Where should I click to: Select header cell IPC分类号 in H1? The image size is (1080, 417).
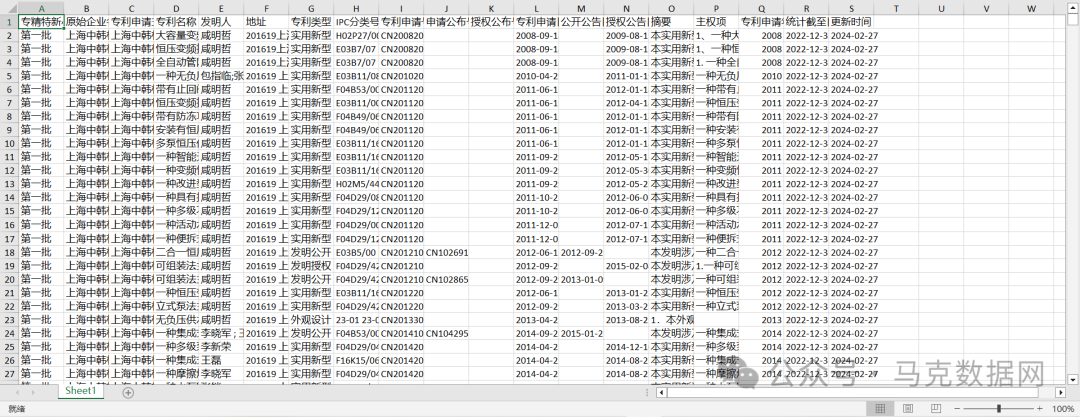[356, 21]
